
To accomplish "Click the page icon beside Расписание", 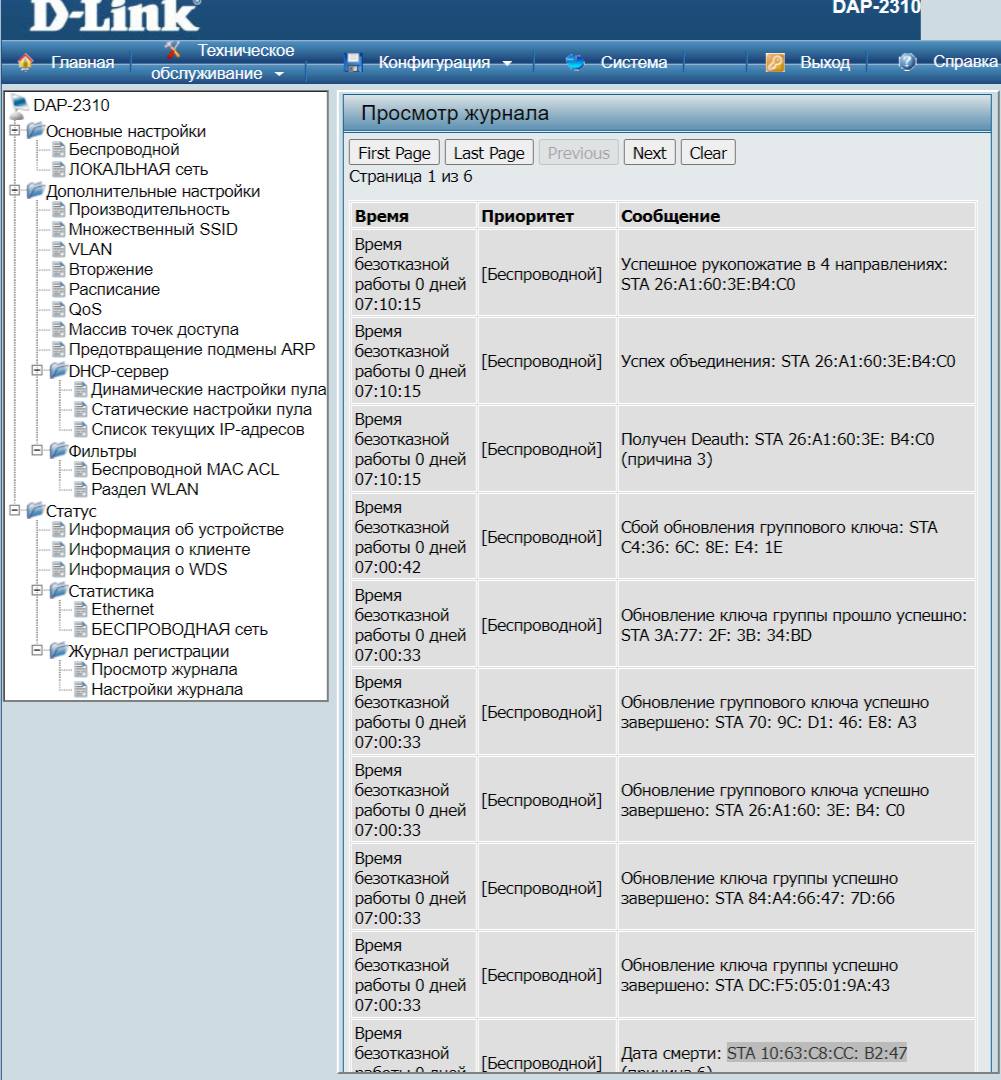I will [59, 289].
